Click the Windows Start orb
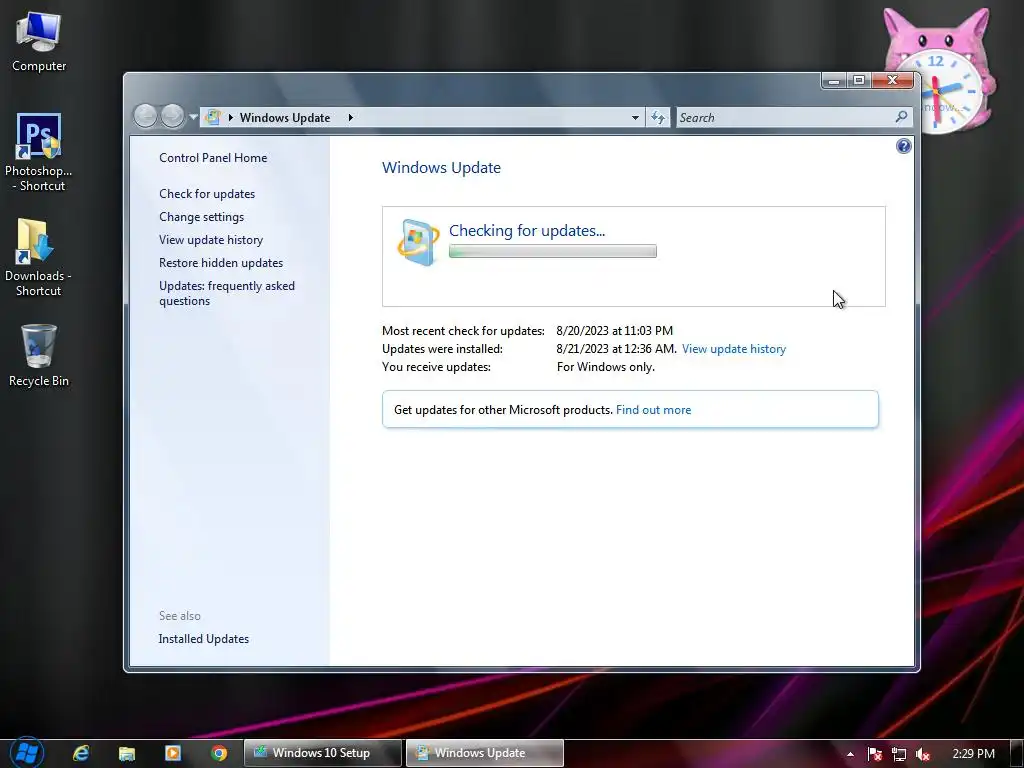The width and height of the screenshot is (1024, 768). tap(27, 753)
